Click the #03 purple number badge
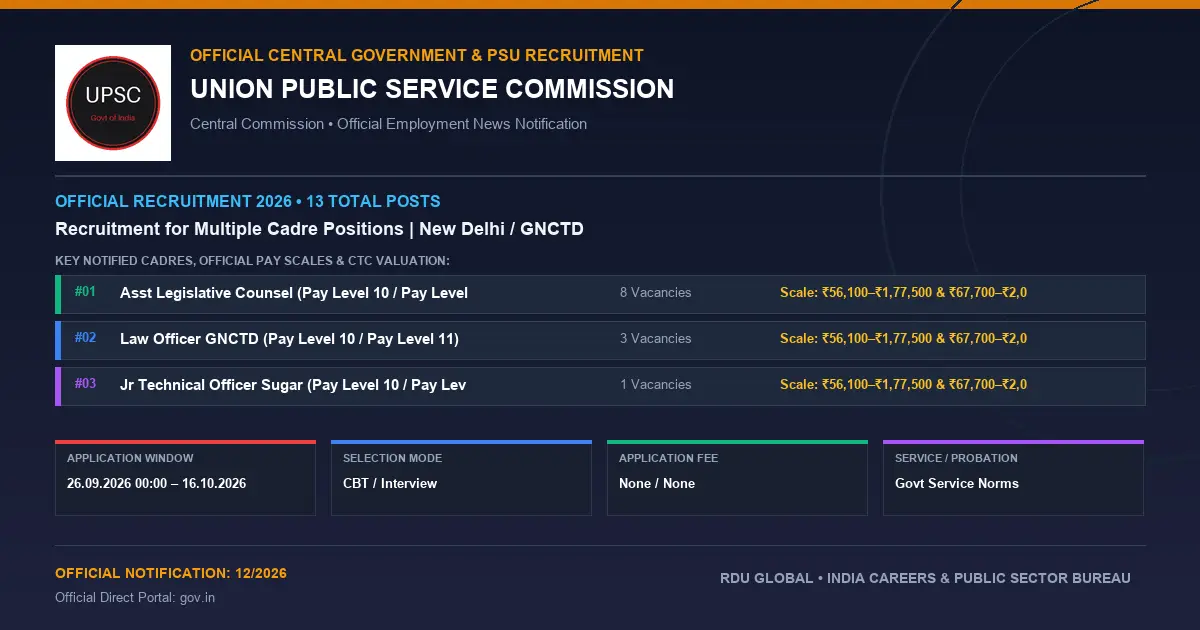Screen dimensions: 1200x630 (85, 384)
